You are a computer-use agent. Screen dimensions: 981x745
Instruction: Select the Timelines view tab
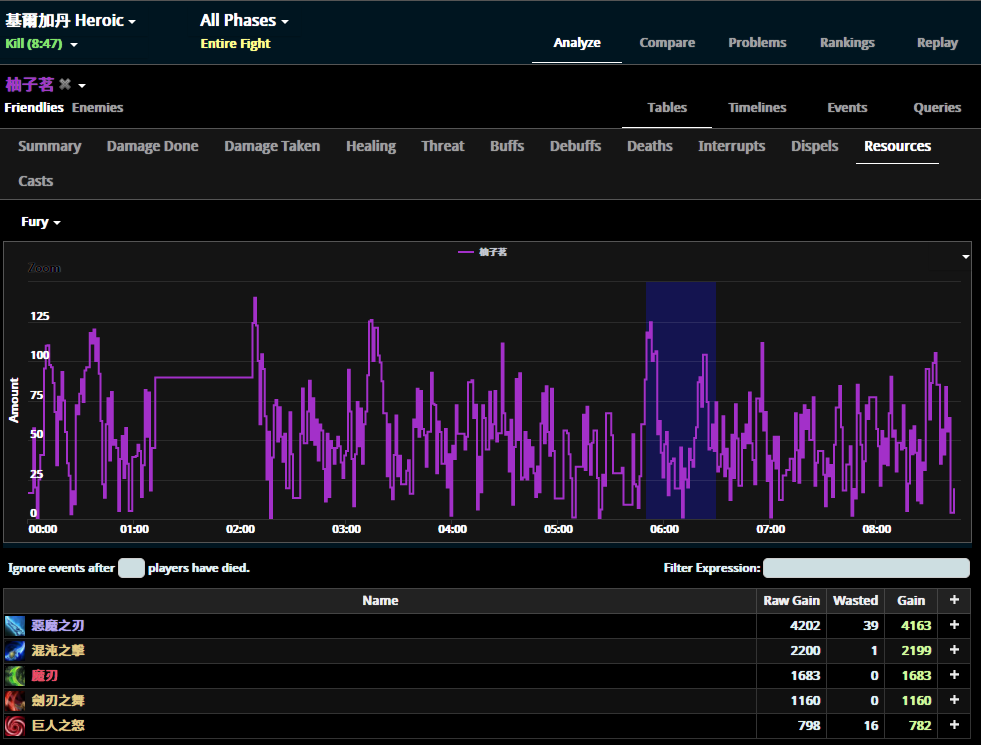pyautogui.click(x=757, y=108)
